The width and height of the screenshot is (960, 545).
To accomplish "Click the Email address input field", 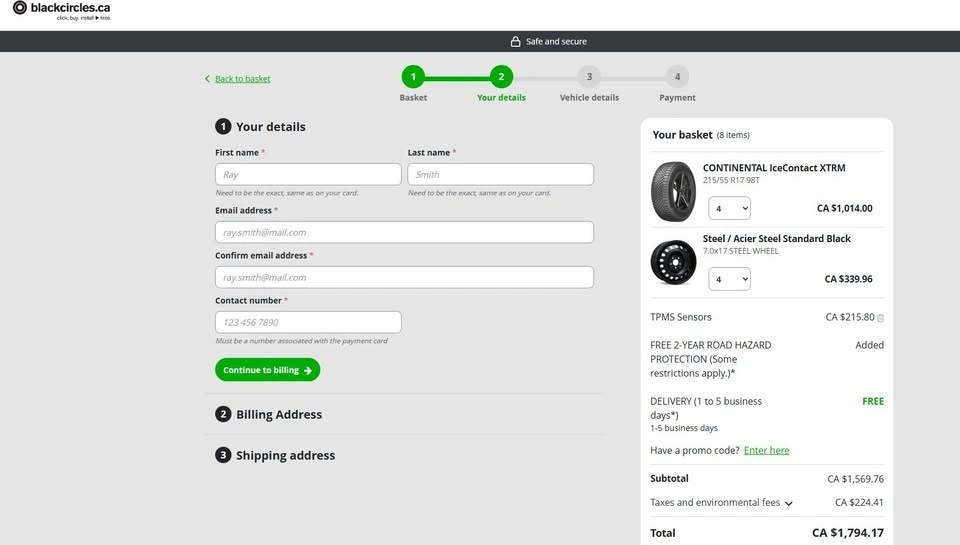I will [x=404, y=232].
